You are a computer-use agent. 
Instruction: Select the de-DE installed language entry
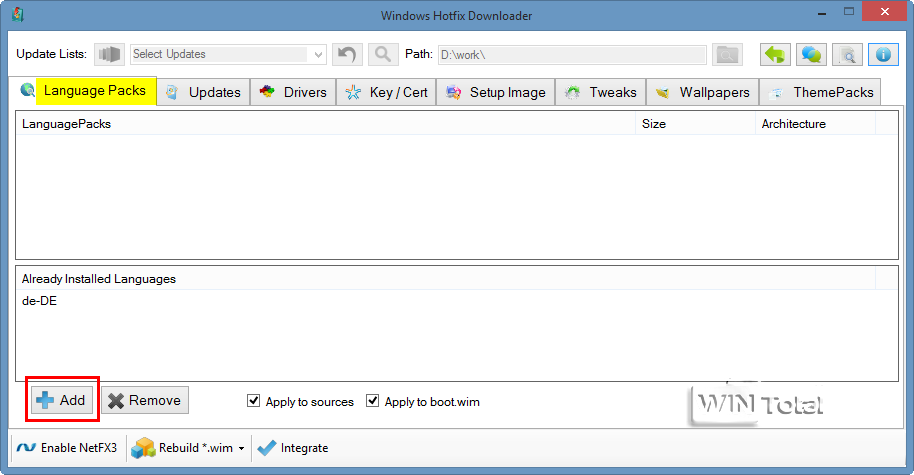tap(40, 301)
